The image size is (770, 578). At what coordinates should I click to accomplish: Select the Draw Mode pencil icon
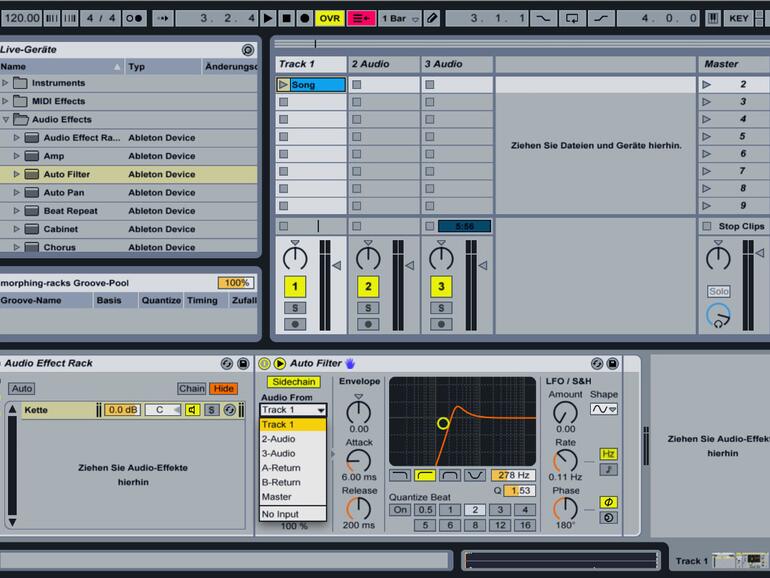click(x=431, y=18)
